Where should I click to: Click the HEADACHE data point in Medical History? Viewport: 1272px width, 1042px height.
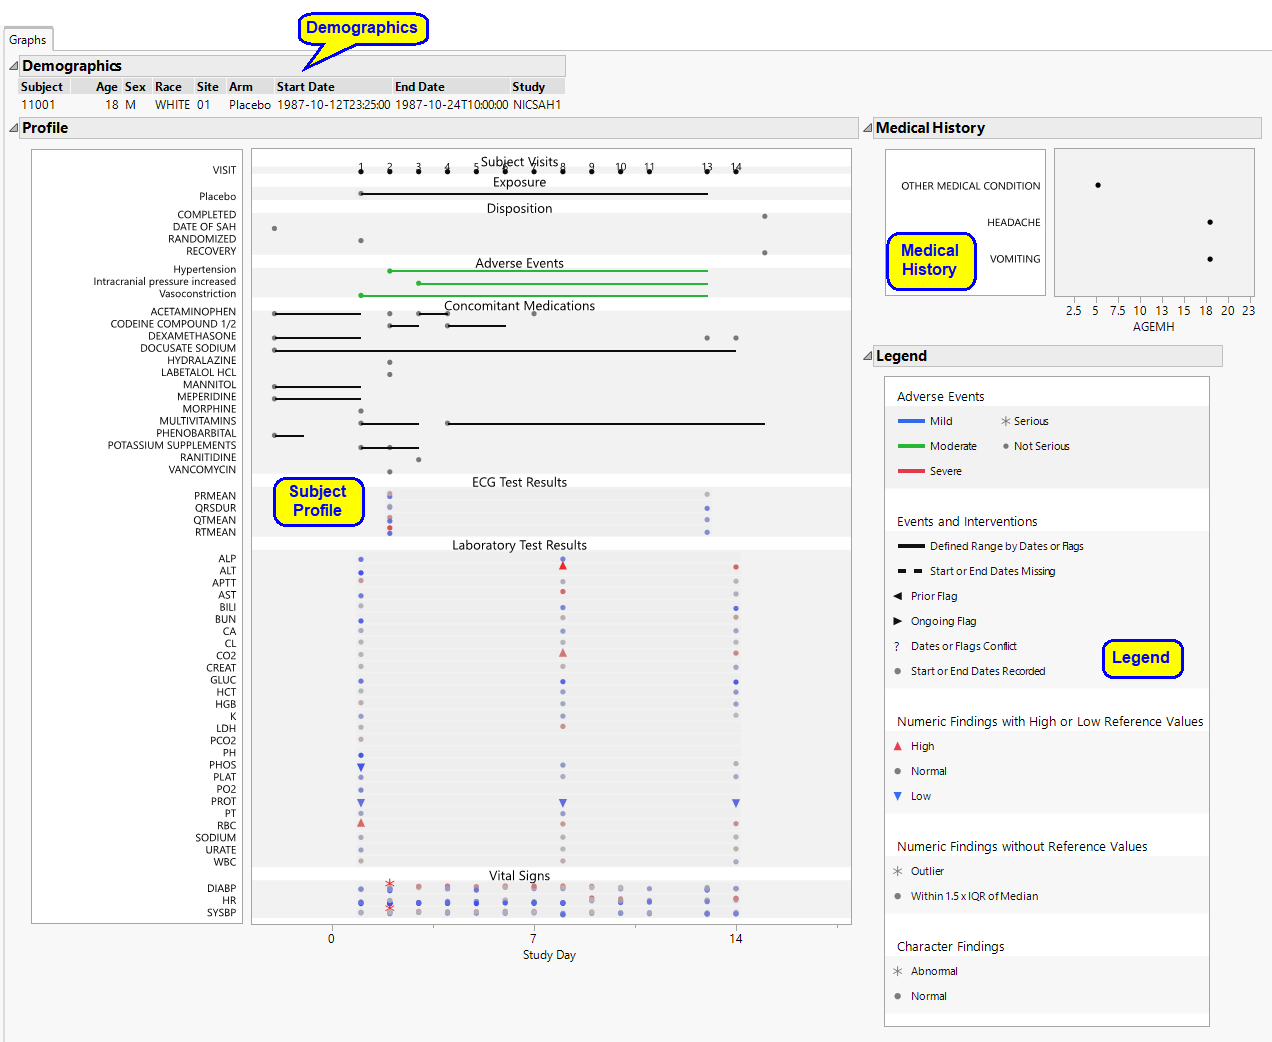pos(1210,222)
